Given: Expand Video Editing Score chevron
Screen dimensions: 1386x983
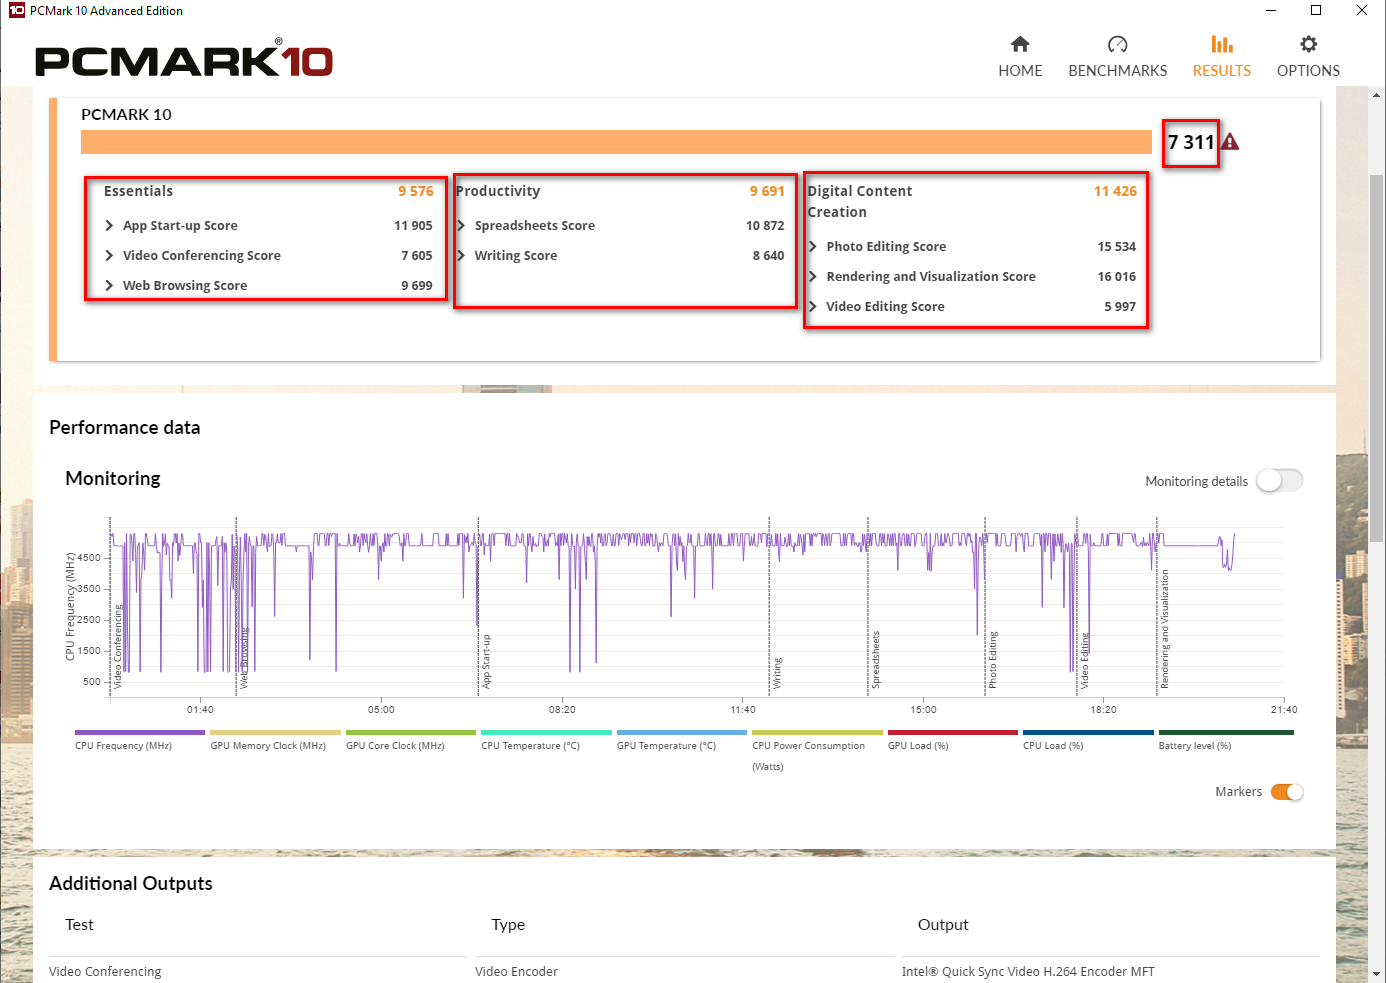Looking at the screenshot, I should tap(813, 307).
